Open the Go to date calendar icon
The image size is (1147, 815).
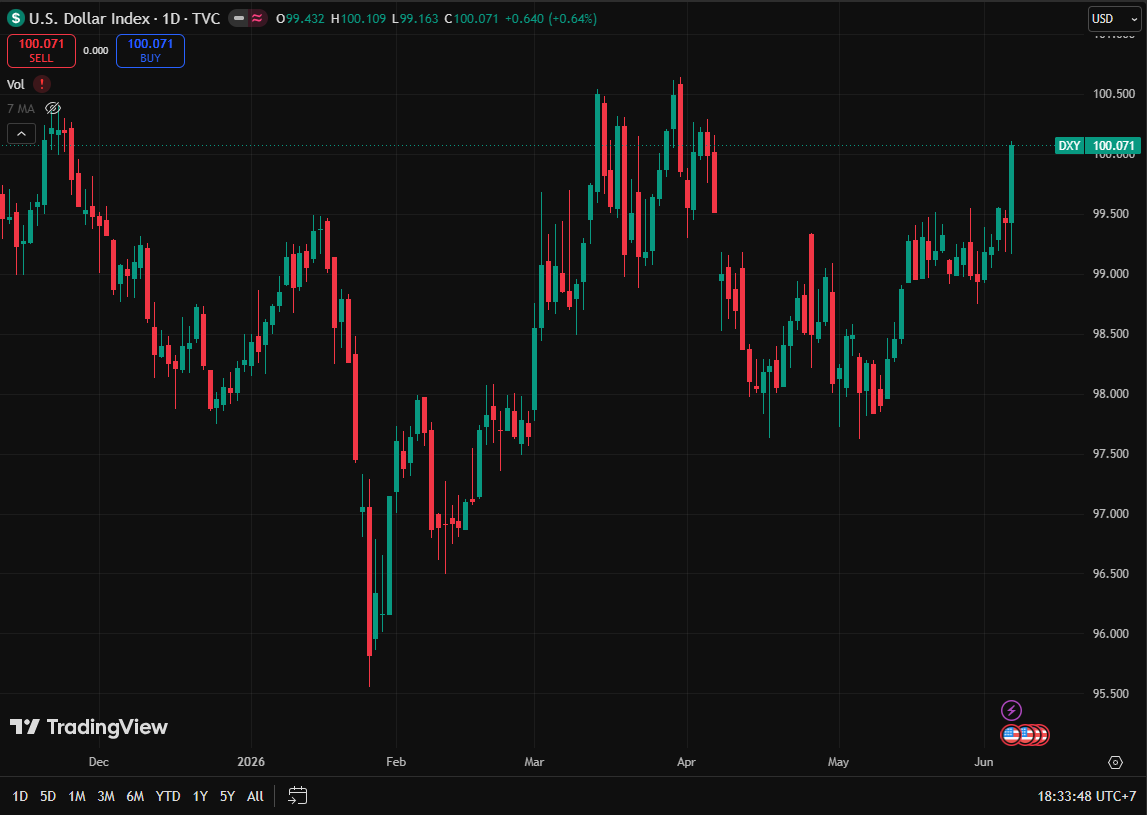[x=298, y=795]
